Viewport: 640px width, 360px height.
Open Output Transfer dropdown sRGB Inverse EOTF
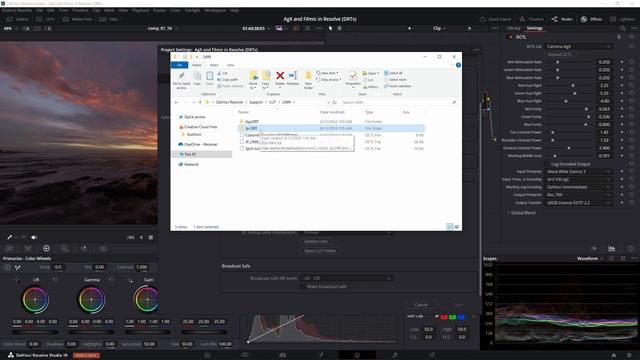(578, 203)
